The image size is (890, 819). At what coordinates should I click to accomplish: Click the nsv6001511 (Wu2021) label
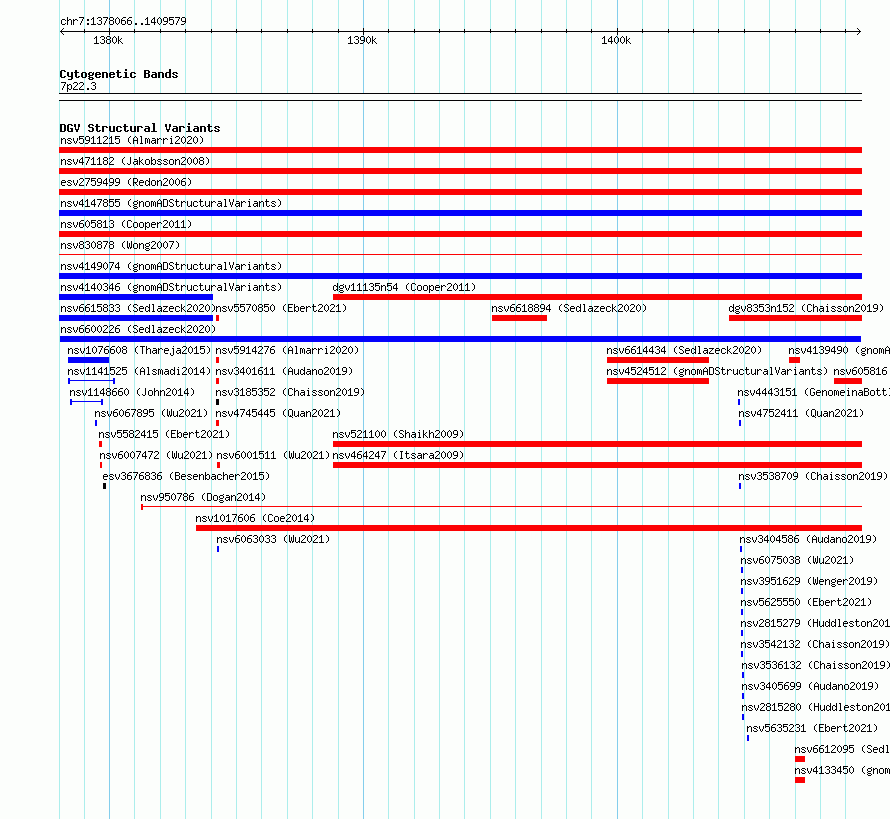click(x=273, y=455)
